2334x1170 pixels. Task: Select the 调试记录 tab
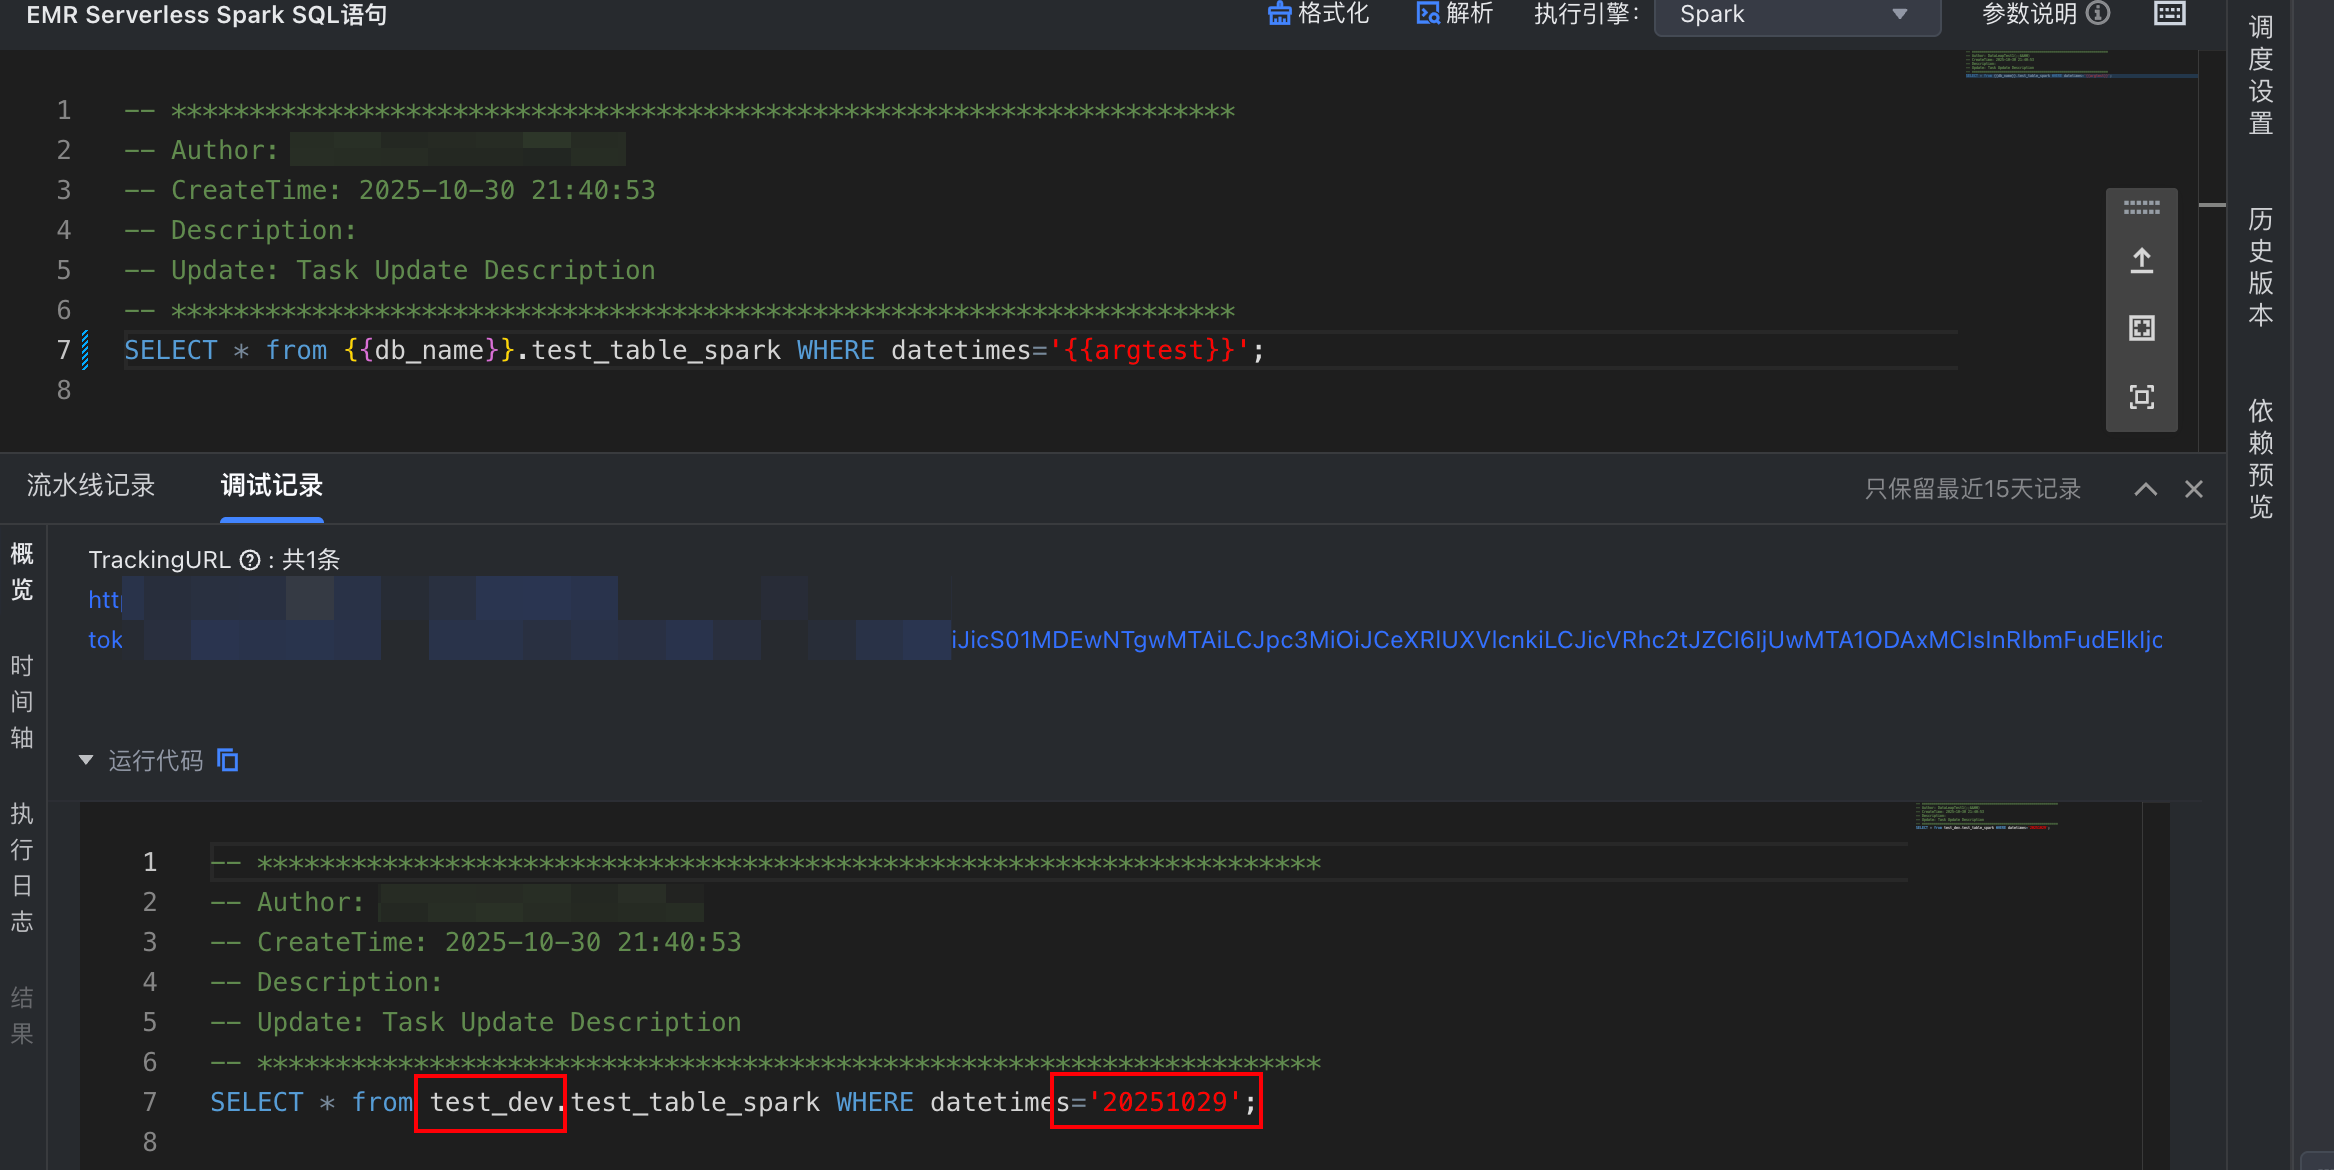[x=271, y=486]
